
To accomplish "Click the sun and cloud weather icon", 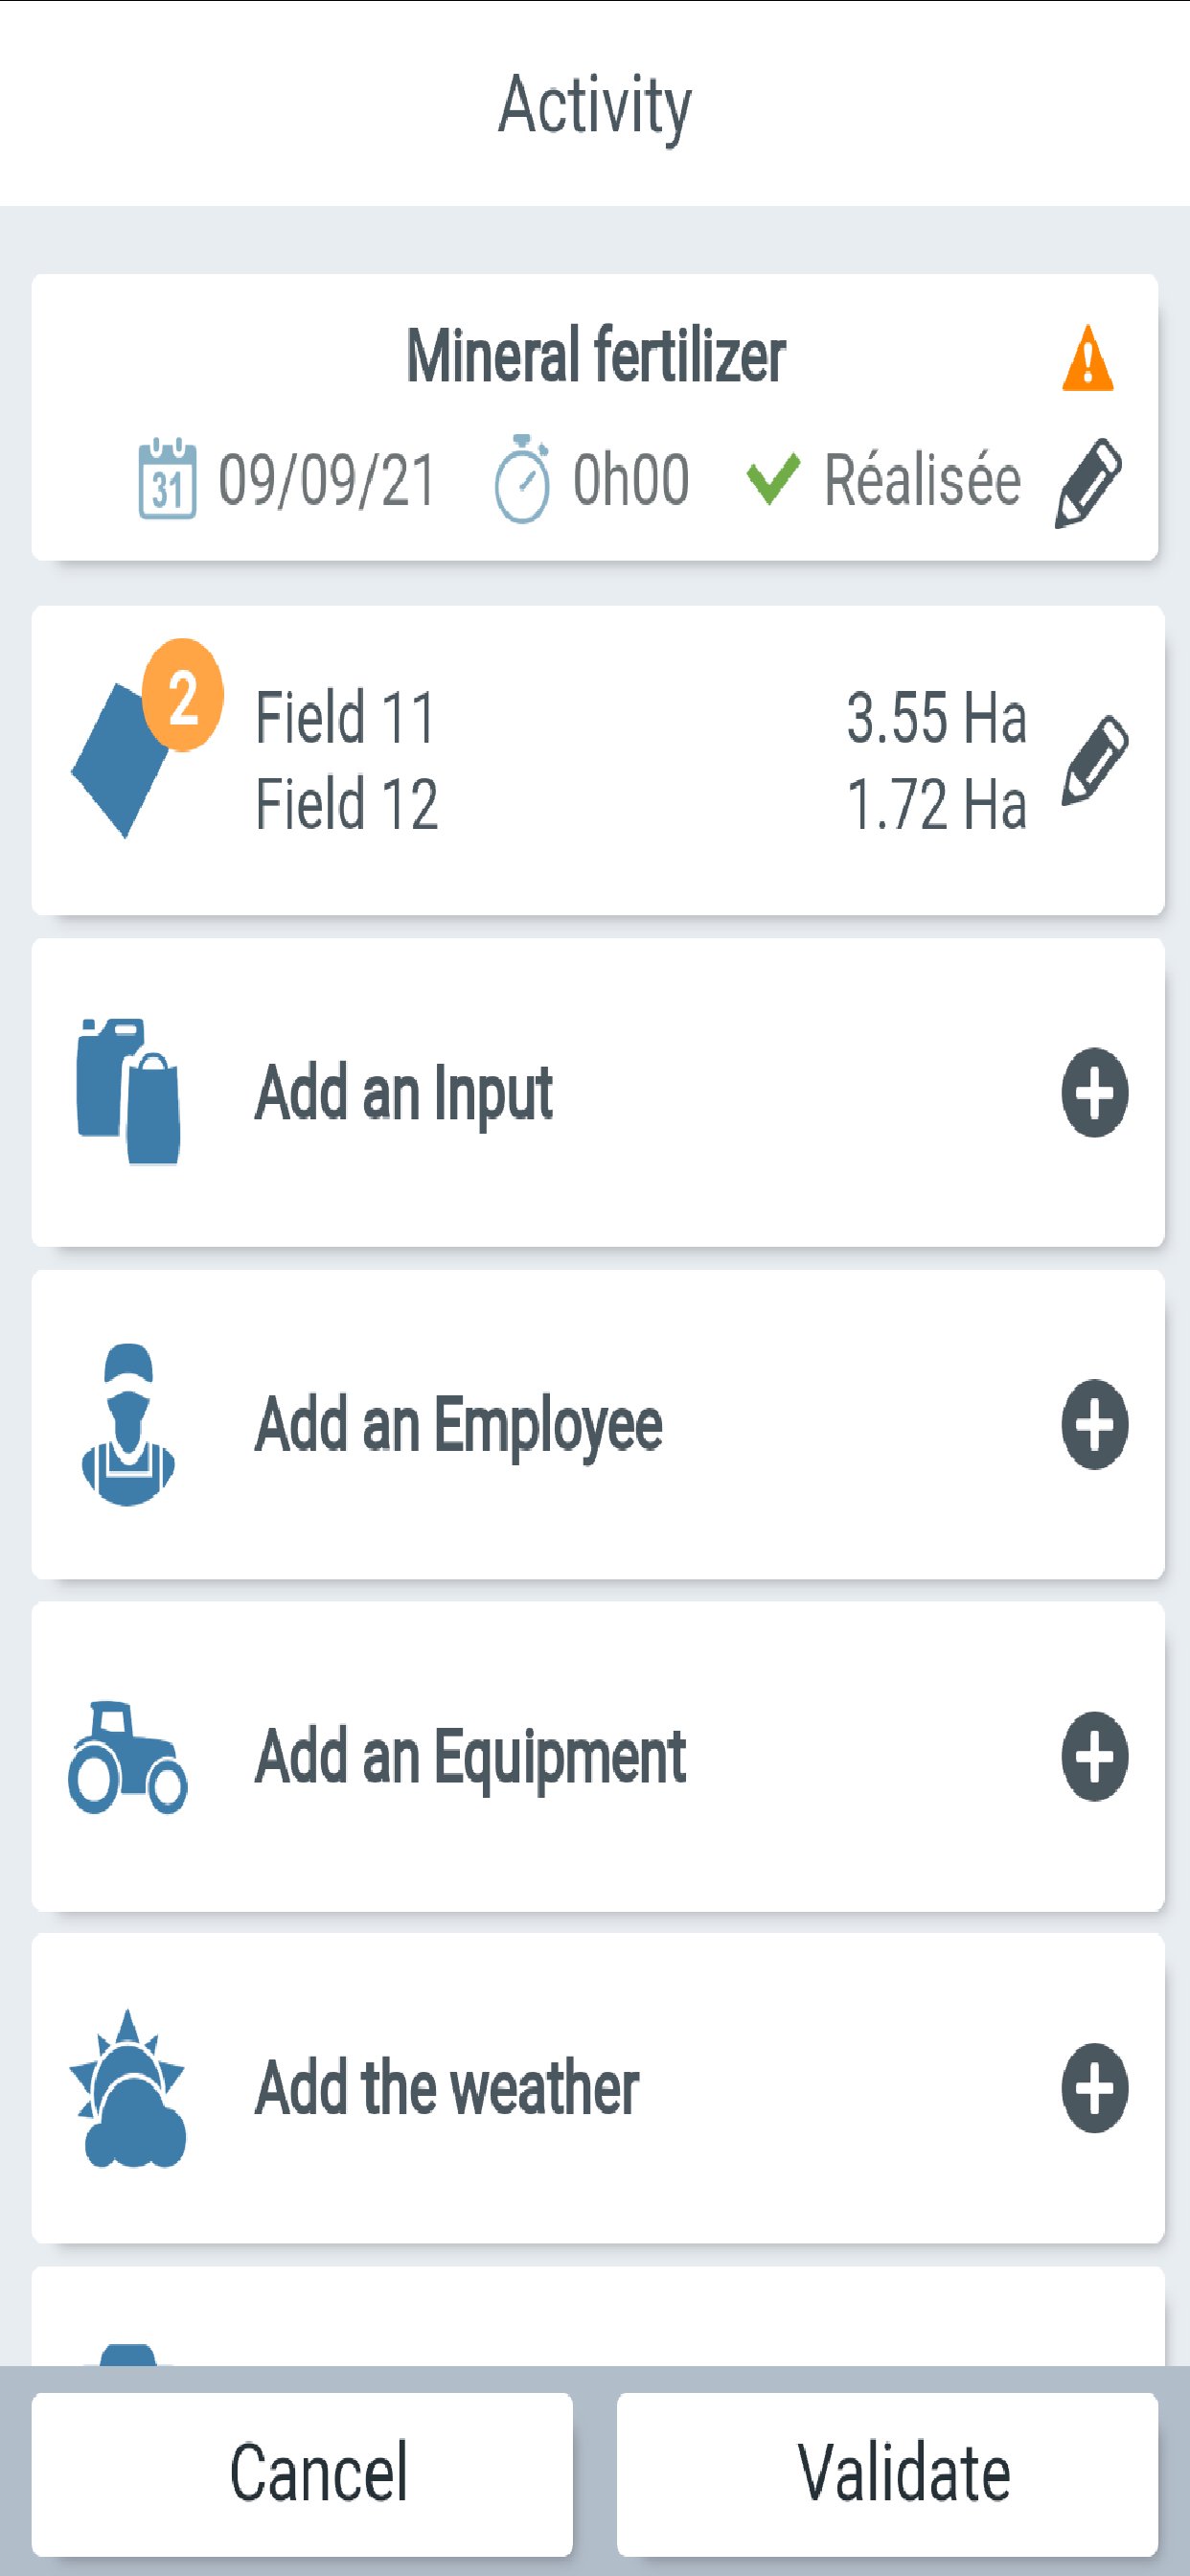I will (128, 2088).
